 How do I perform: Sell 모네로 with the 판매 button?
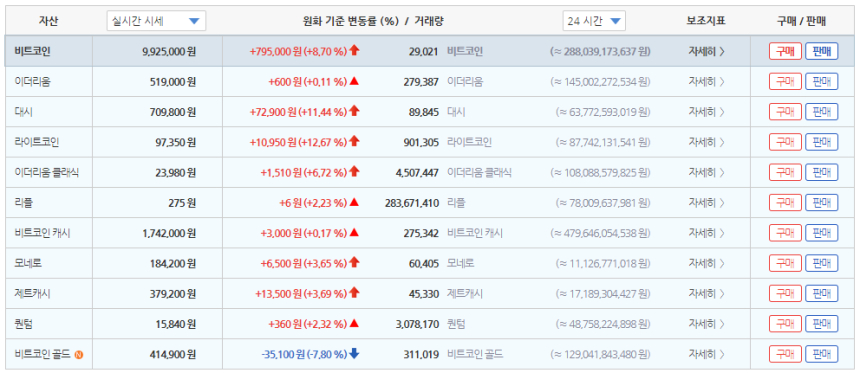coord(822,263)
